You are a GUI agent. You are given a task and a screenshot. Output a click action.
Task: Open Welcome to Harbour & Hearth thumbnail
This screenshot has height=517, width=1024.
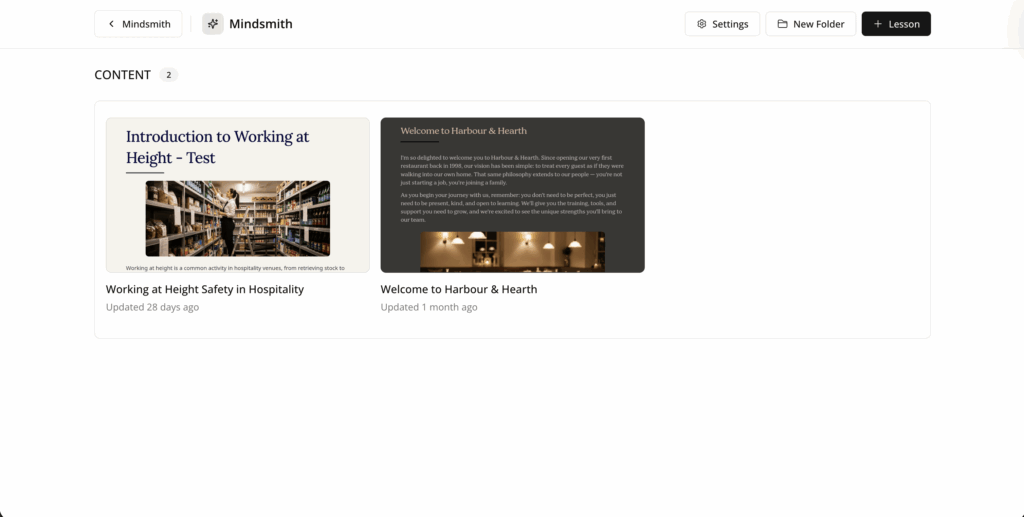(x=513, y=195)
